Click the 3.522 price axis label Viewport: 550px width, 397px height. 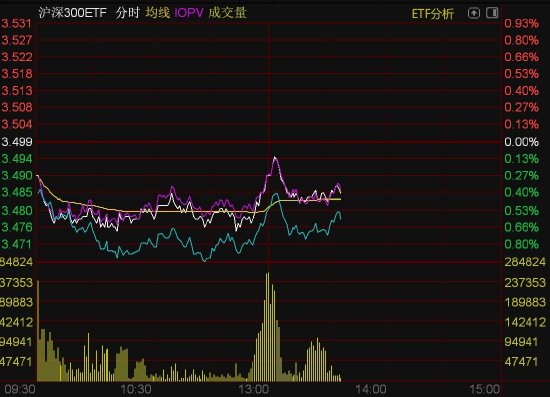[x=16, y=57]
